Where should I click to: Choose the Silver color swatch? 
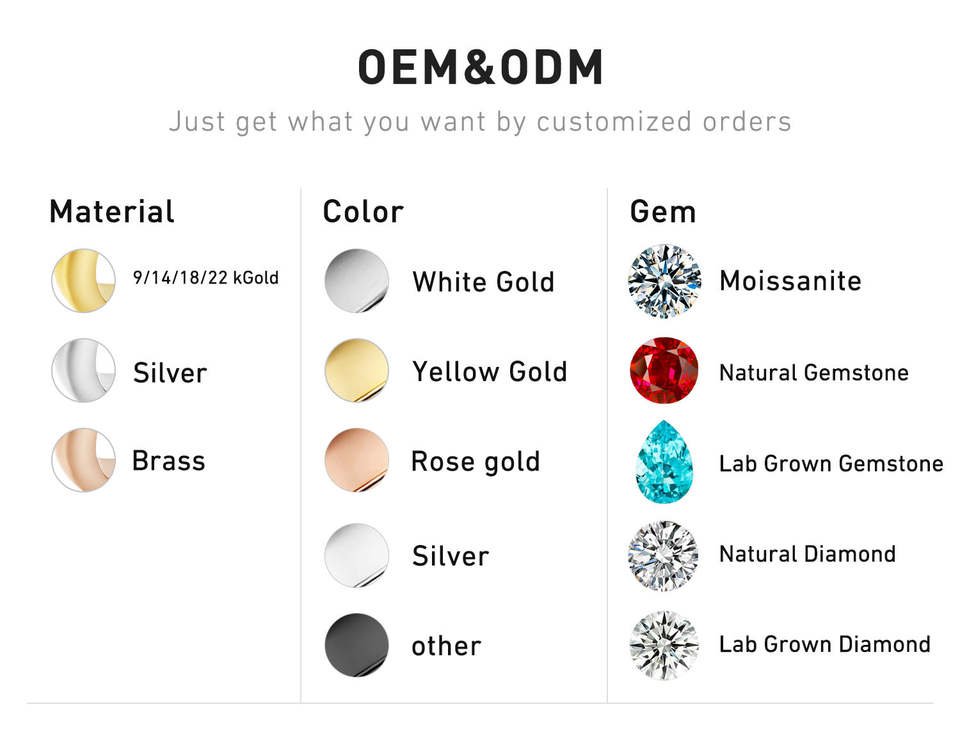pyautogui.click(x=357, y=555)
